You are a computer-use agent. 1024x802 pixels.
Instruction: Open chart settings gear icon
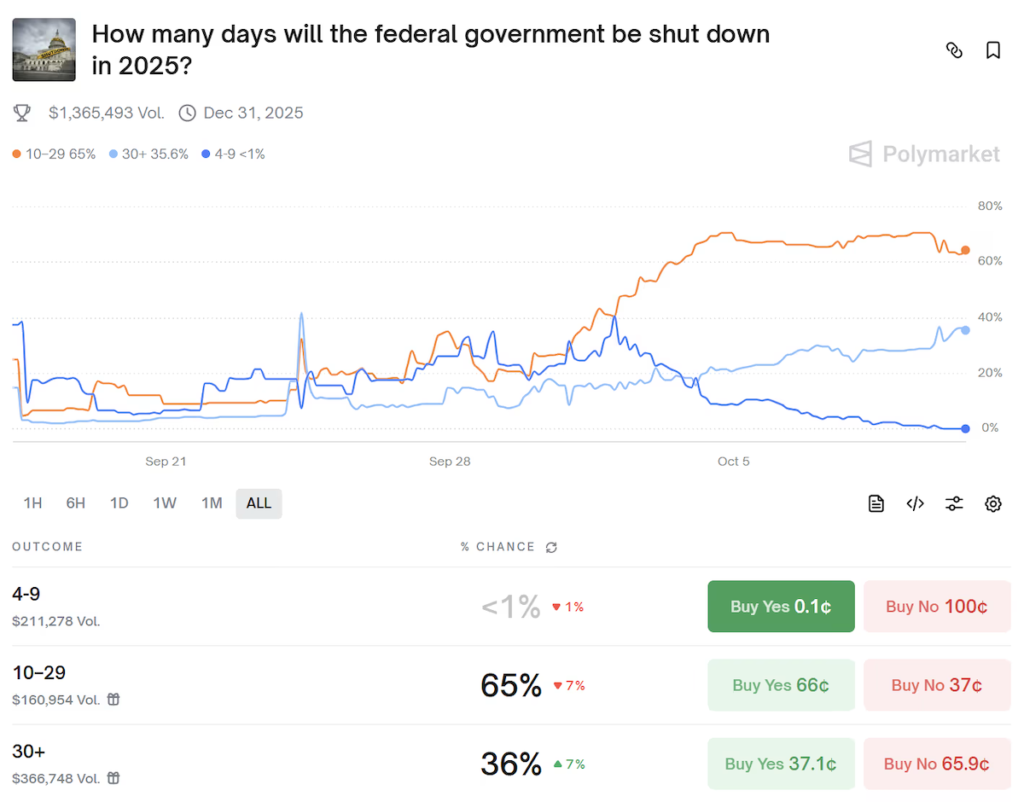click(993, 503)
